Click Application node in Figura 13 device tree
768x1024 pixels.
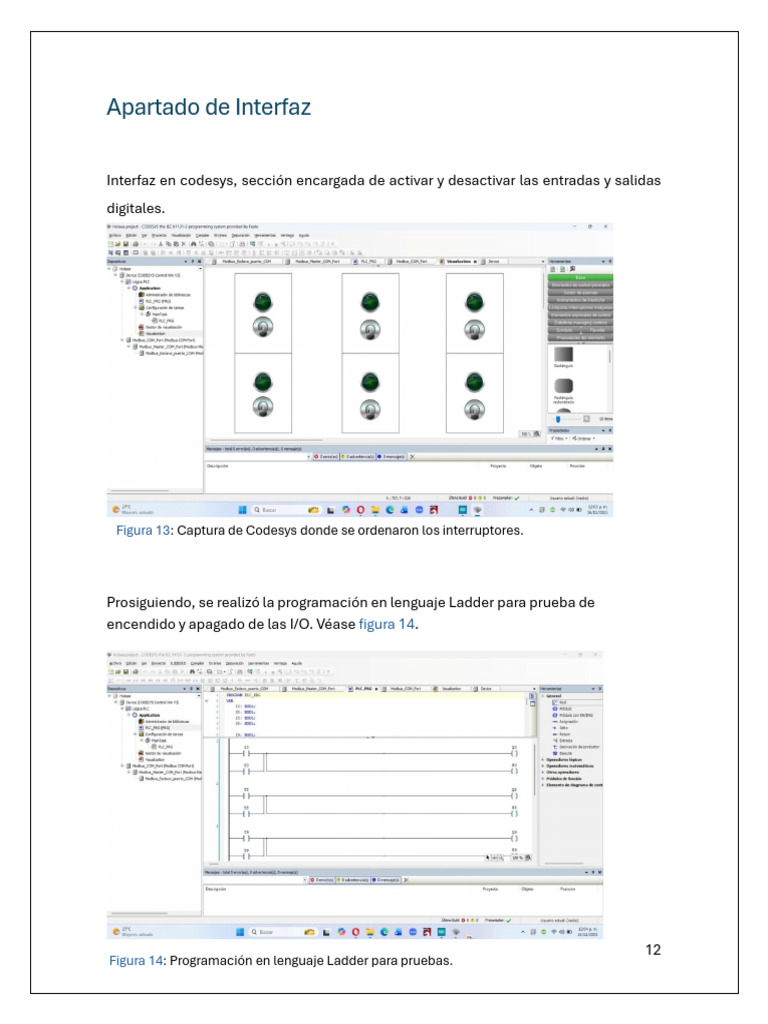[150, 288]
